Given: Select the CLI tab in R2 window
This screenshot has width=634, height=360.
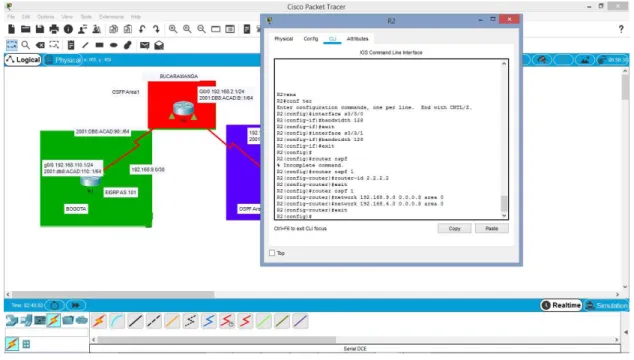Looking at the screenshot, I should [x=332, y=39].
